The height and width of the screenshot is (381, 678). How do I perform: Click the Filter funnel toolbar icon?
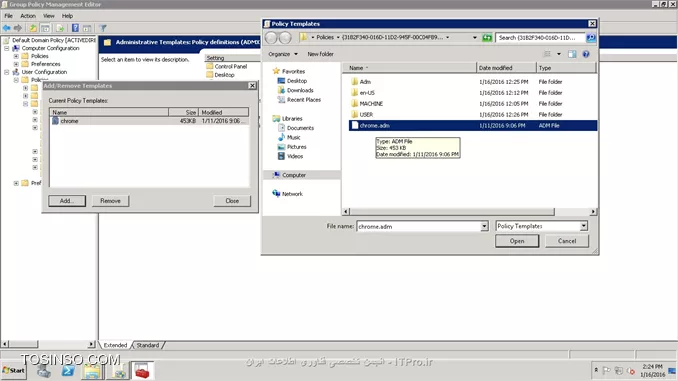[x=103, y=28]
